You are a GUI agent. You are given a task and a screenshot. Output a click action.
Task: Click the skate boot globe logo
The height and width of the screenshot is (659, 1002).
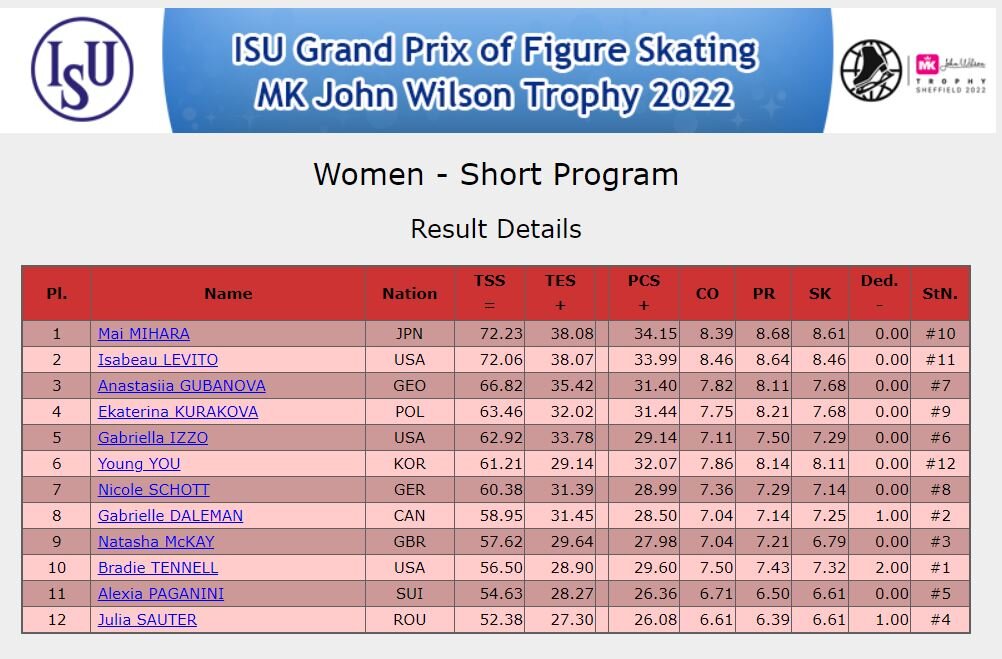click(870, 70)
